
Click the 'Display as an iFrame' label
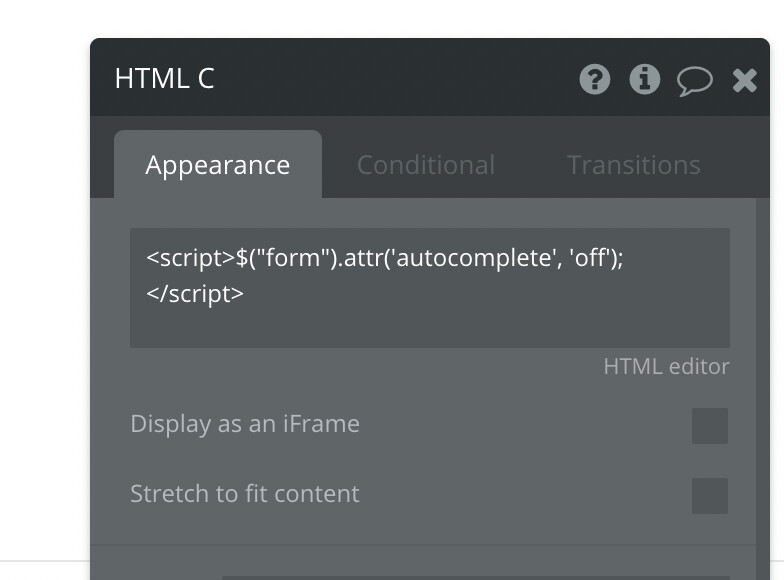pyautogui.click(x=245, y=424)
